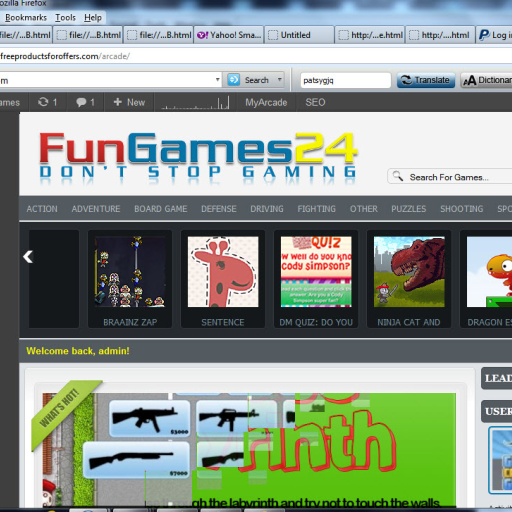This screenshot has width=512, height=512.
Task: Open the ADVENTURE category
Action: click(96, 209)
